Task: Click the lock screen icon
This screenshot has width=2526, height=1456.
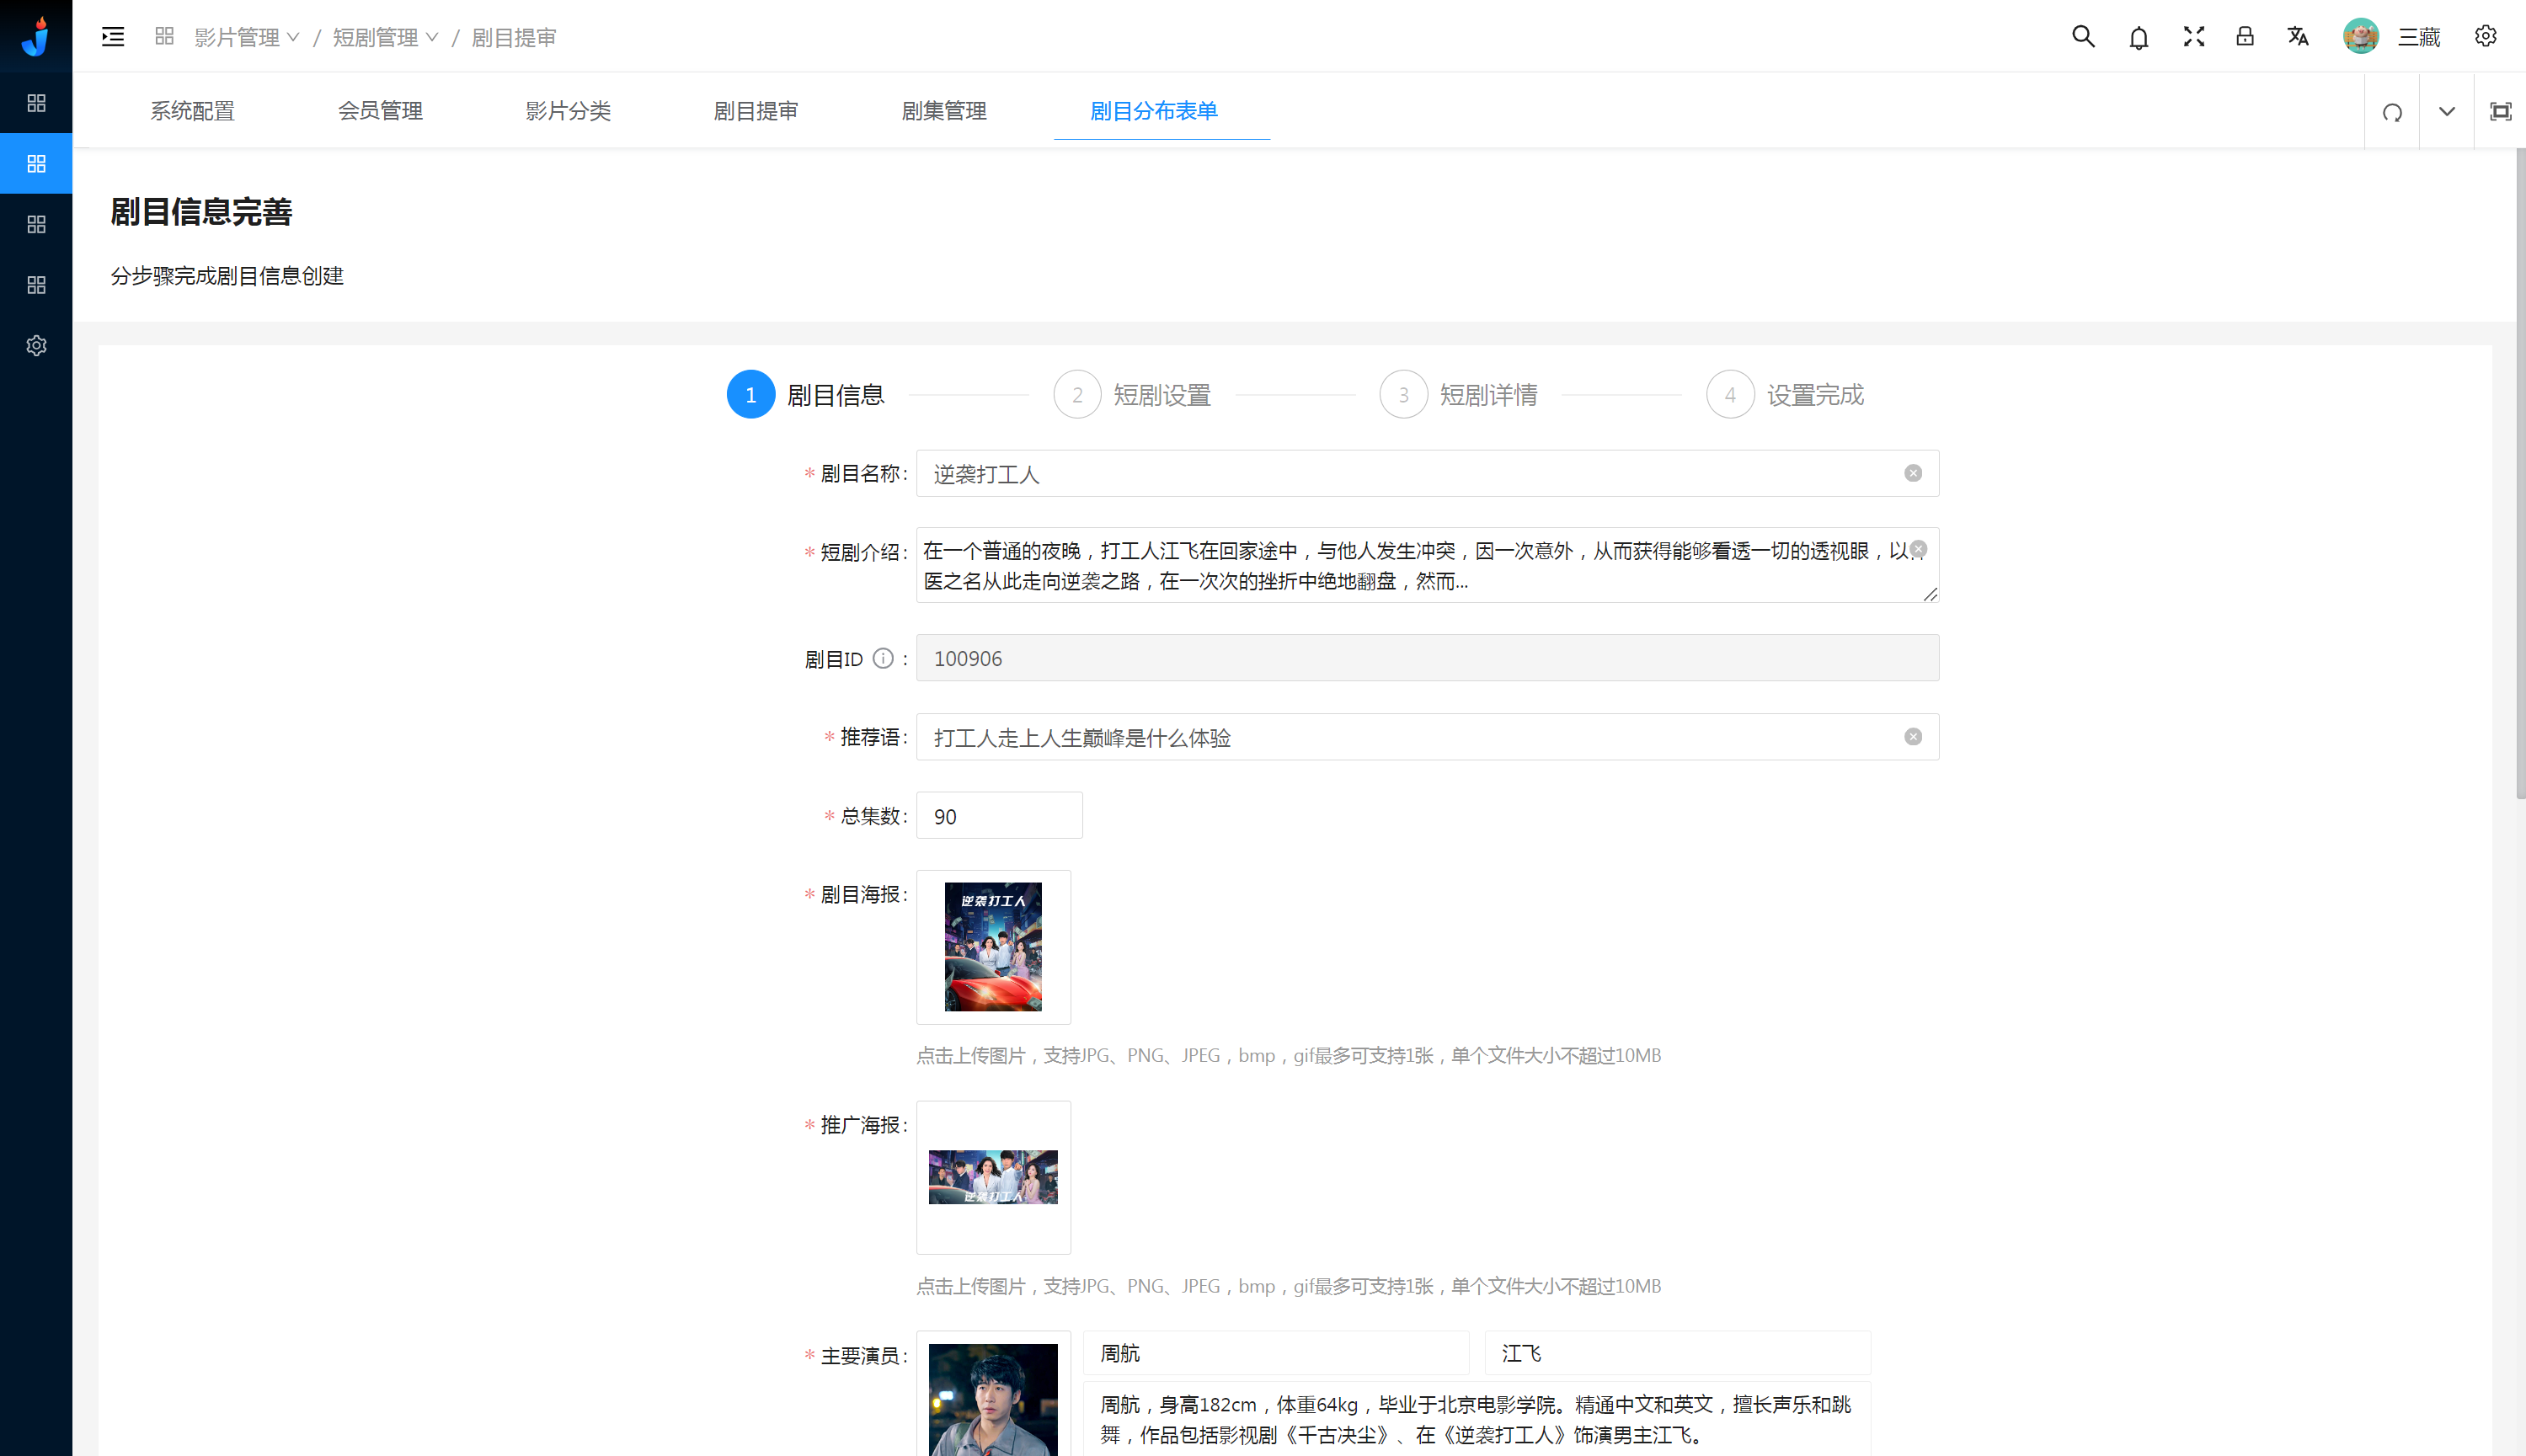Action: click(x=2245, y=37)
